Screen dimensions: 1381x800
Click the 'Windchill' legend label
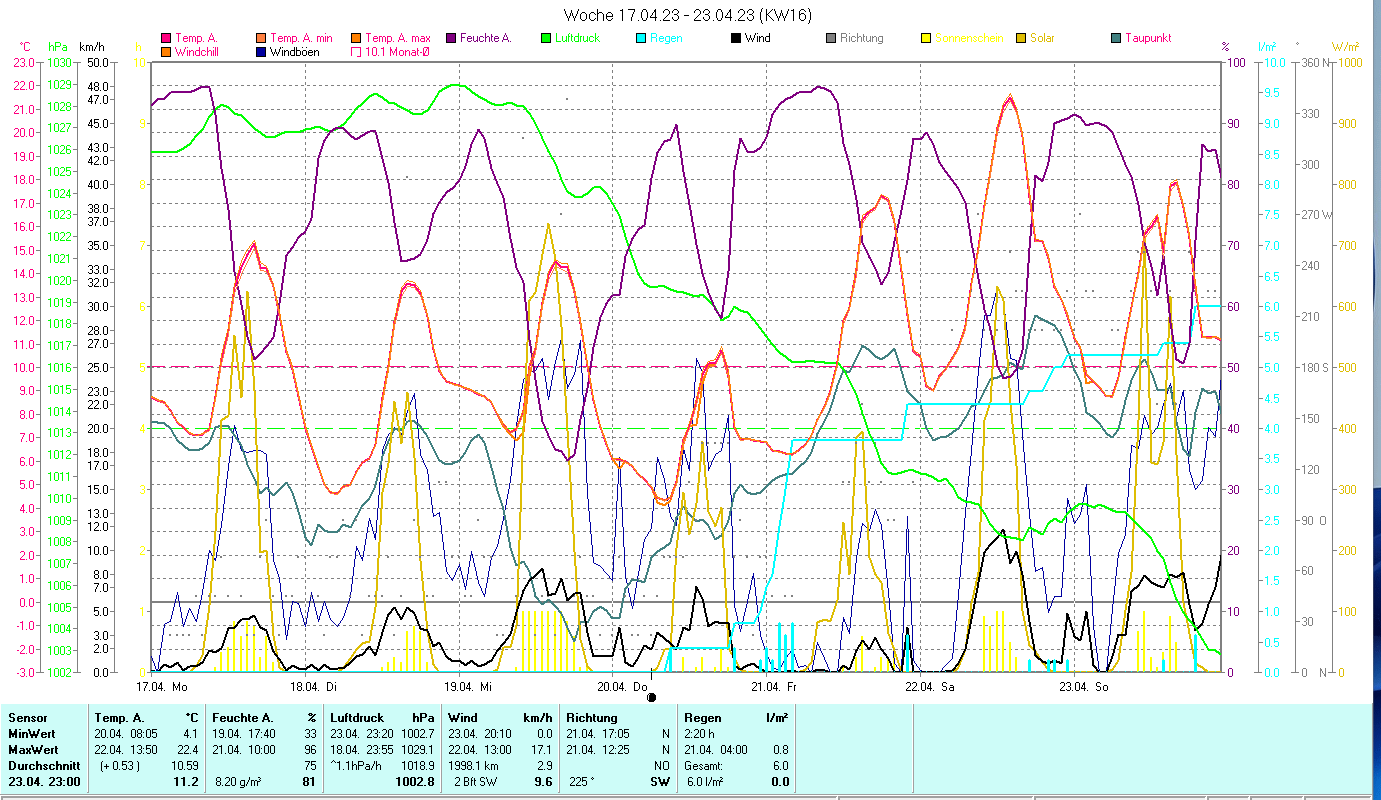click(197, 51)
